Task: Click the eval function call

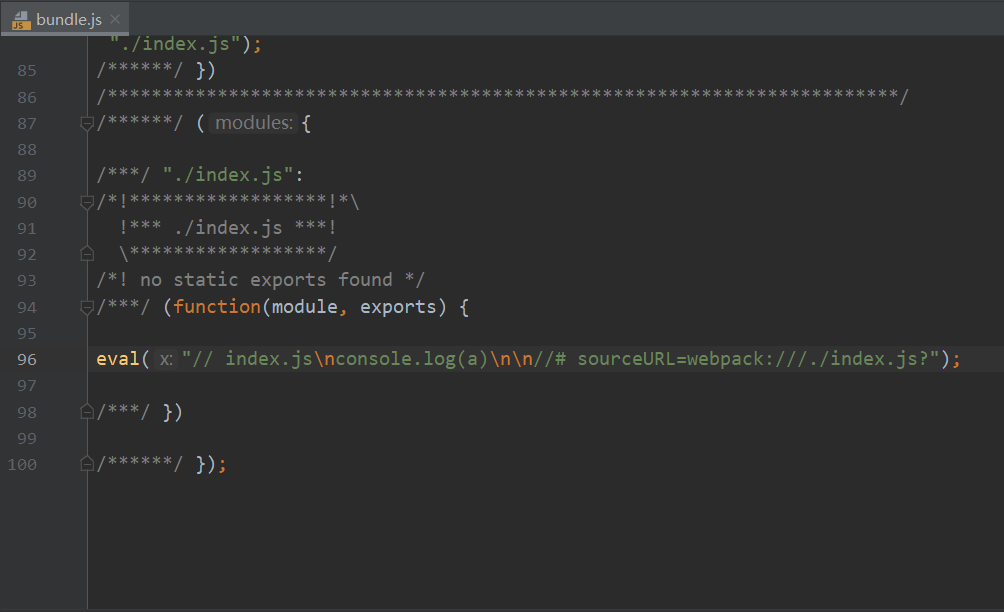Action: [118, 358]
